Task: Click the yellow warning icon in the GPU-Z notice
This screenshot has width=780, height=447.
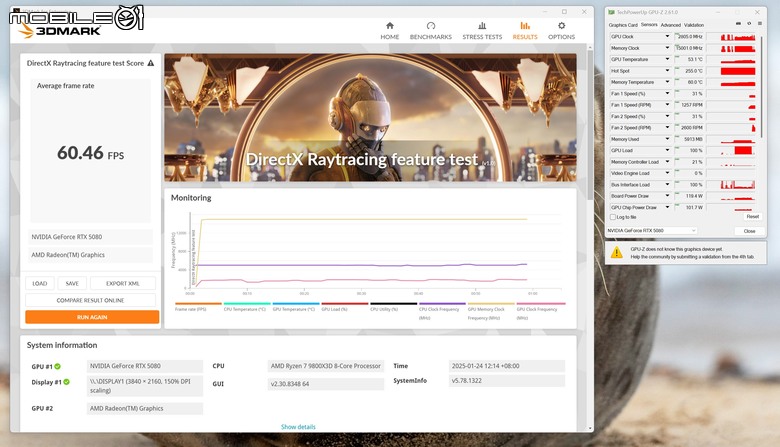Action: click(617, 253)
